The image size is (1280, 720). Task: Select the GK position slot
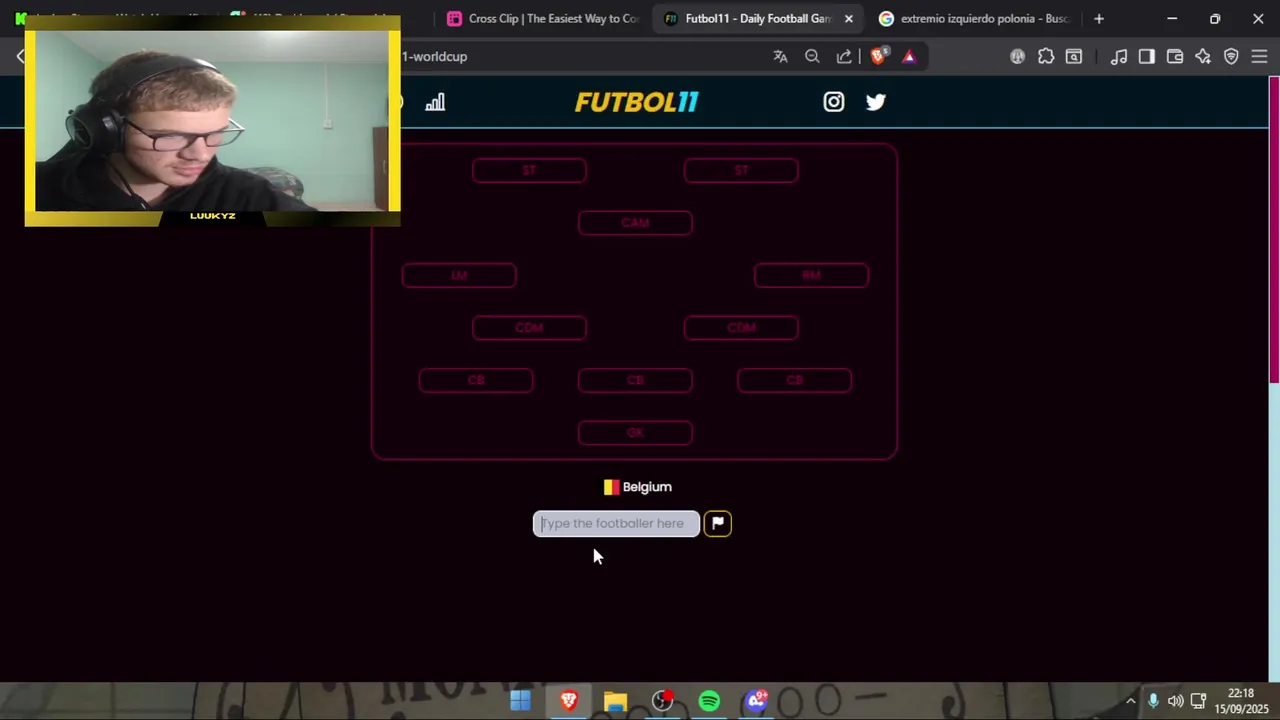635,432
